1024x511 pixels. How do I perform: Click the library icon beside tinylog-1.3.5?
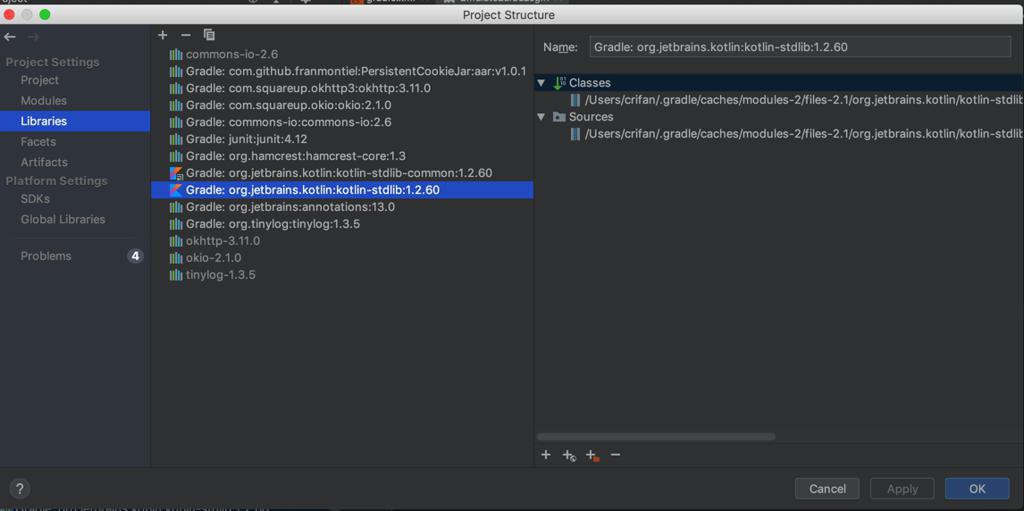176,275
